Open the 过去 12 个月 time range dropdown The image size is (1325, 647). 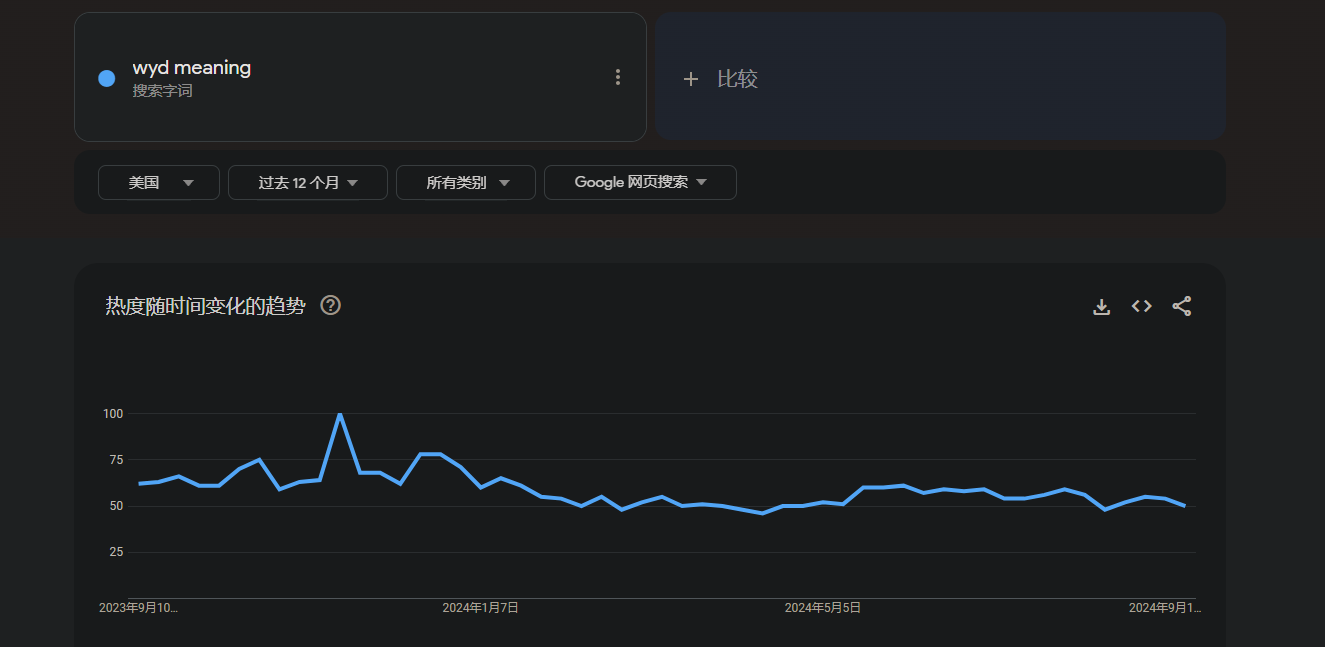coord(308,183)
